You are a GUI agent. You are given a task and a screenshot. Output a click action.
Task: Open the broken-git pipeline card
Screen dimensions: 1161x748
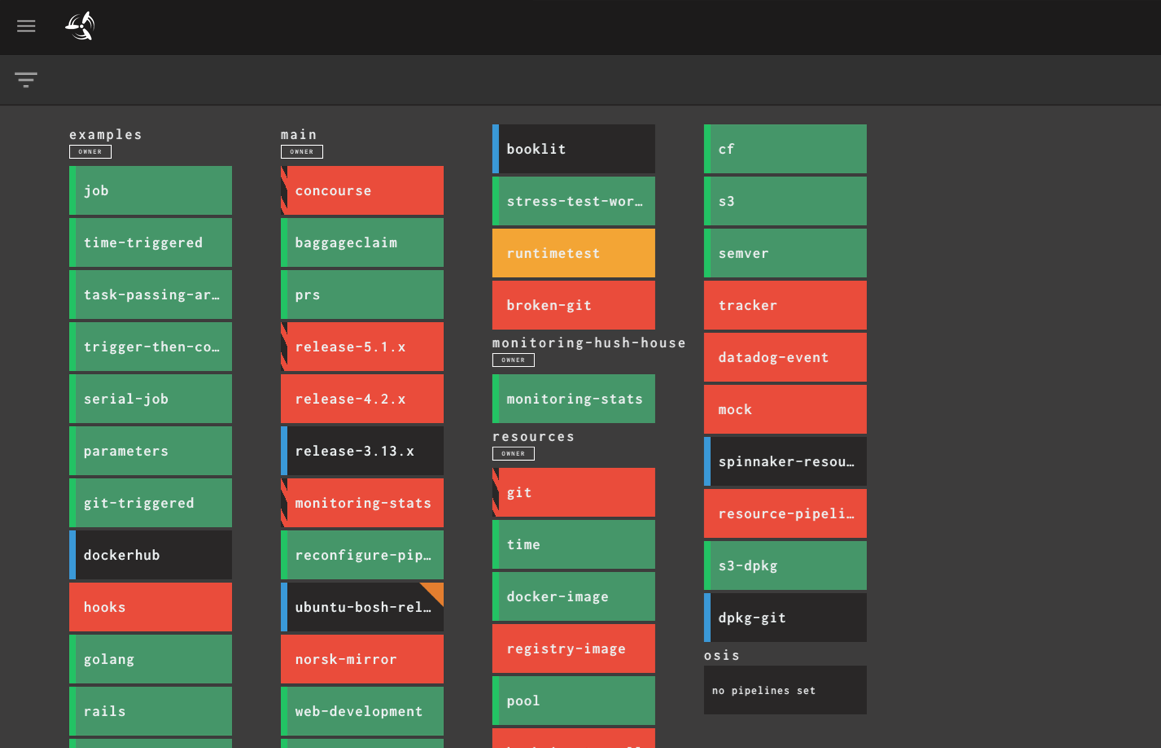(573, 304)
